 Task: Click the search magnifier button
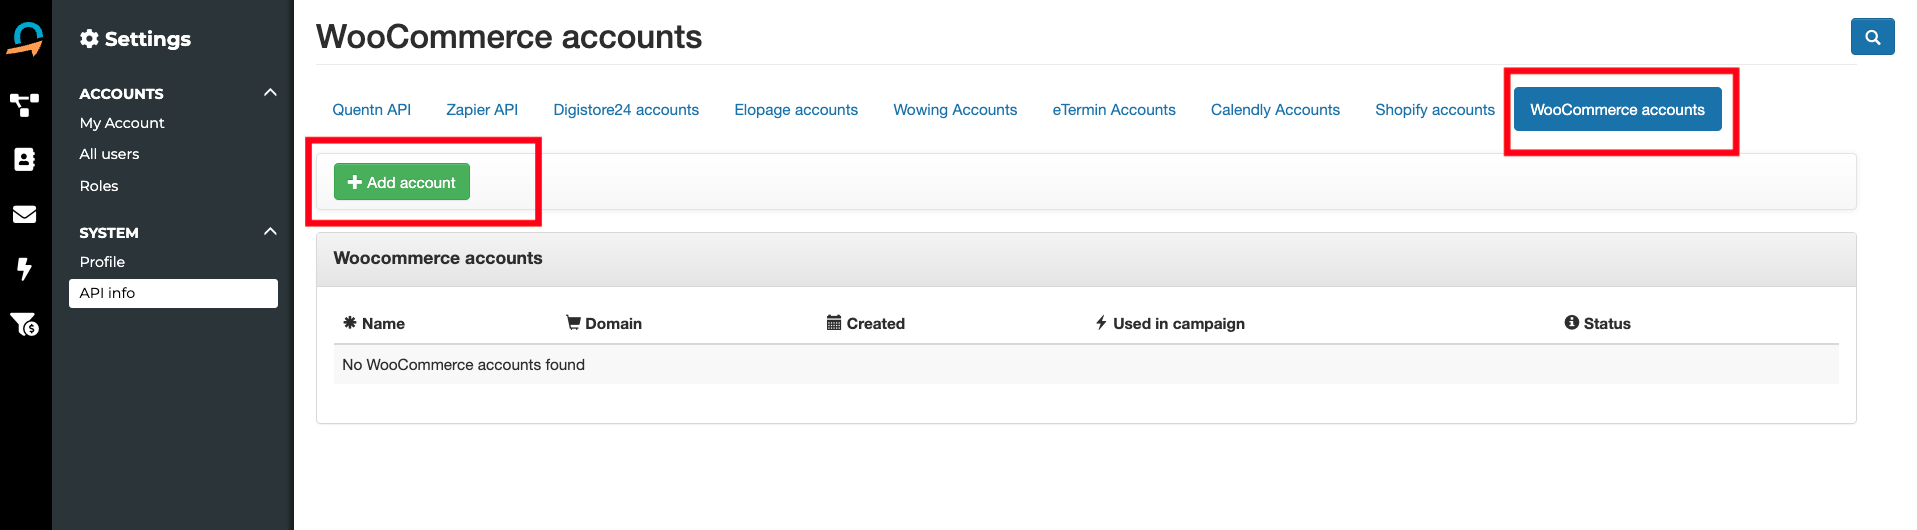pos(1872,37)
